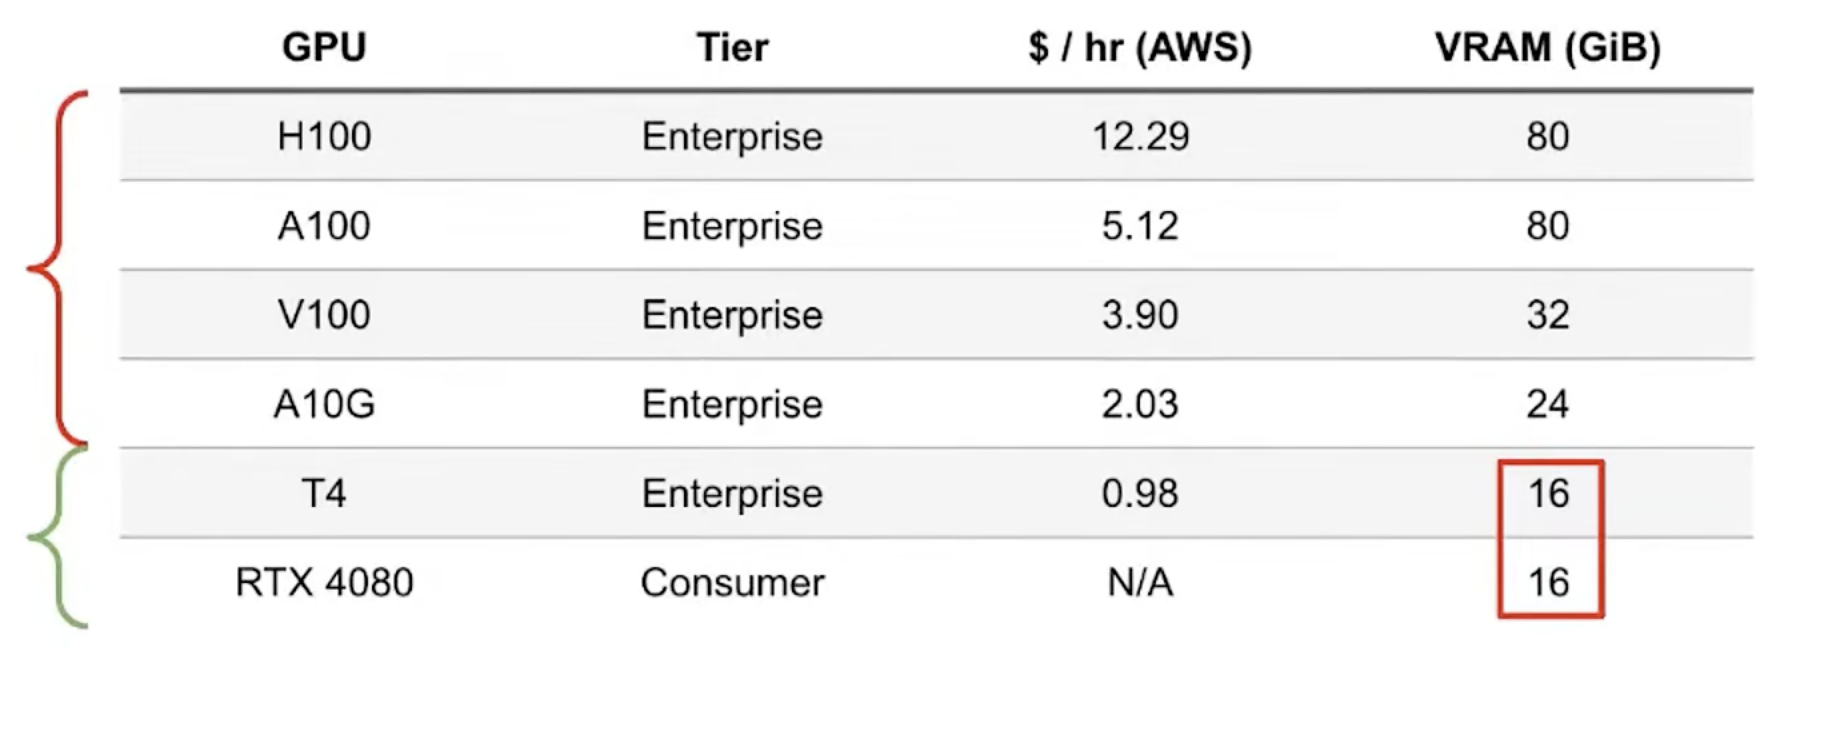Select the 24 VRAM value

click(x=1547, y=404)
